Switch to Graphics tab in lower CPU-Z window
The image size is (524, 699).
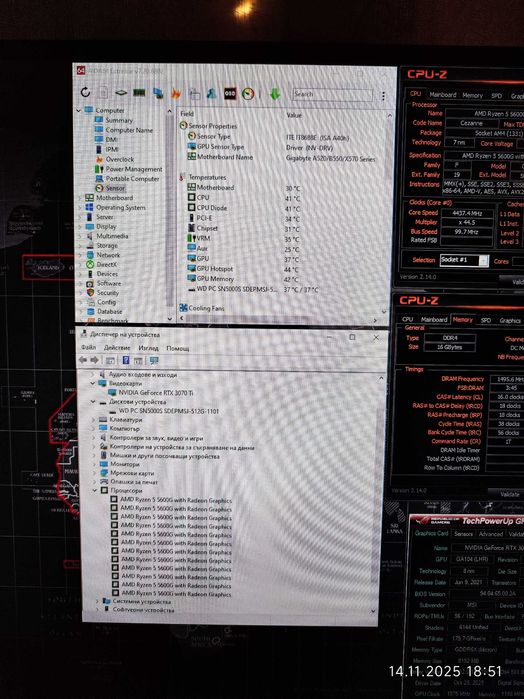point(510,321)
